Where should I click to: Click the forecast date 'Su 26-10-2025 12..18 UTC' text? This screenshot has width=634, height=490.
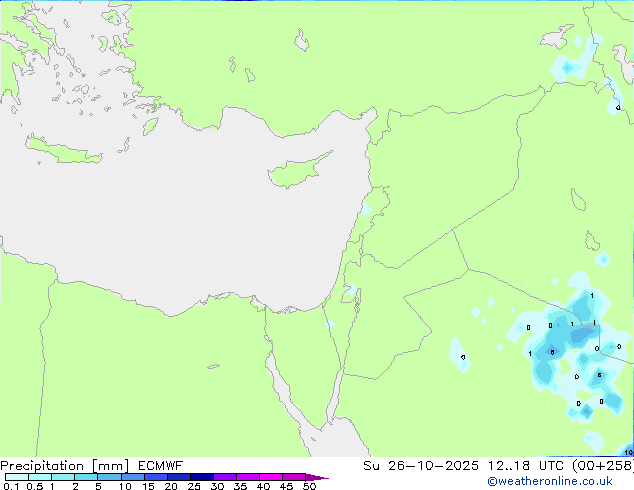point(463,466)
